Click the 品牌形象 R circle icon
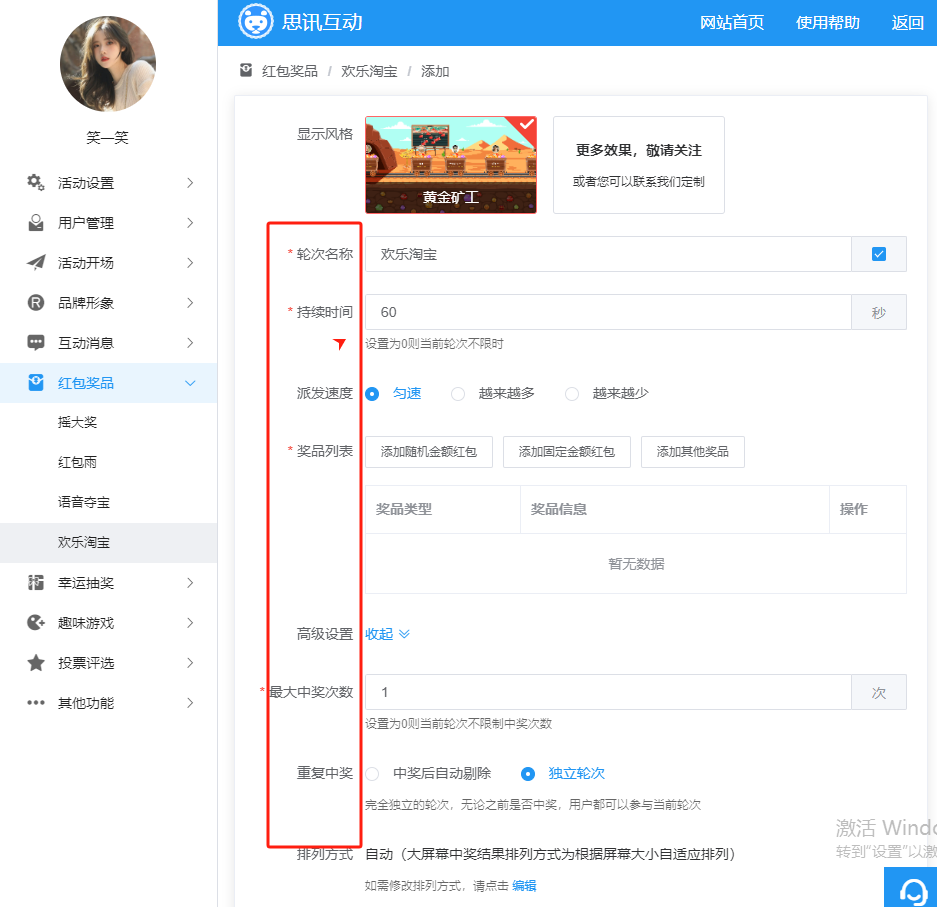 point(36,303)
